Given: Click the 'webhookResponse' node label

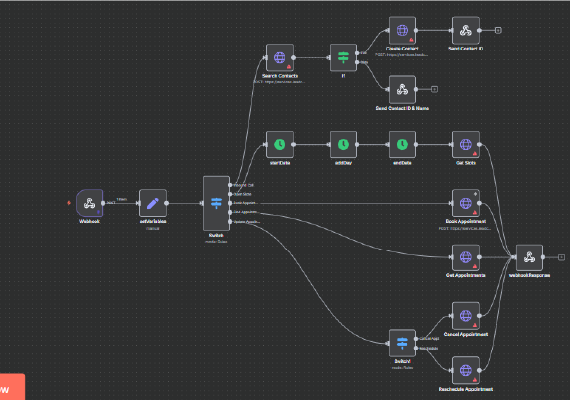Looking at the screenshot, I should (529, 275).
